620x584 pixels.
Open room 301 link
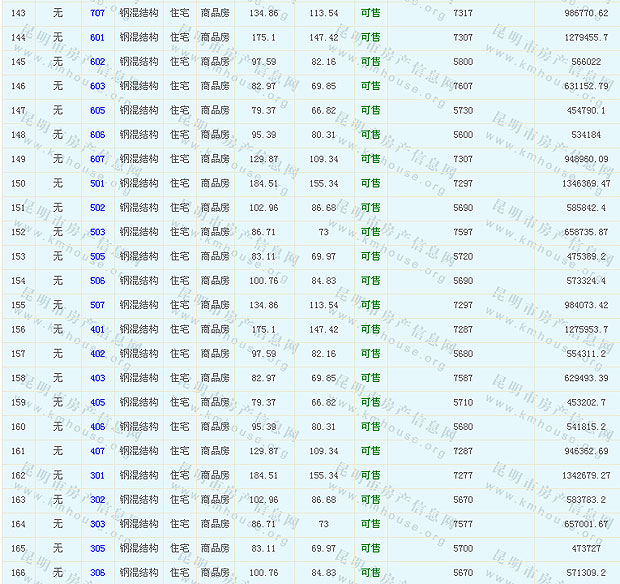click(97, 475)
